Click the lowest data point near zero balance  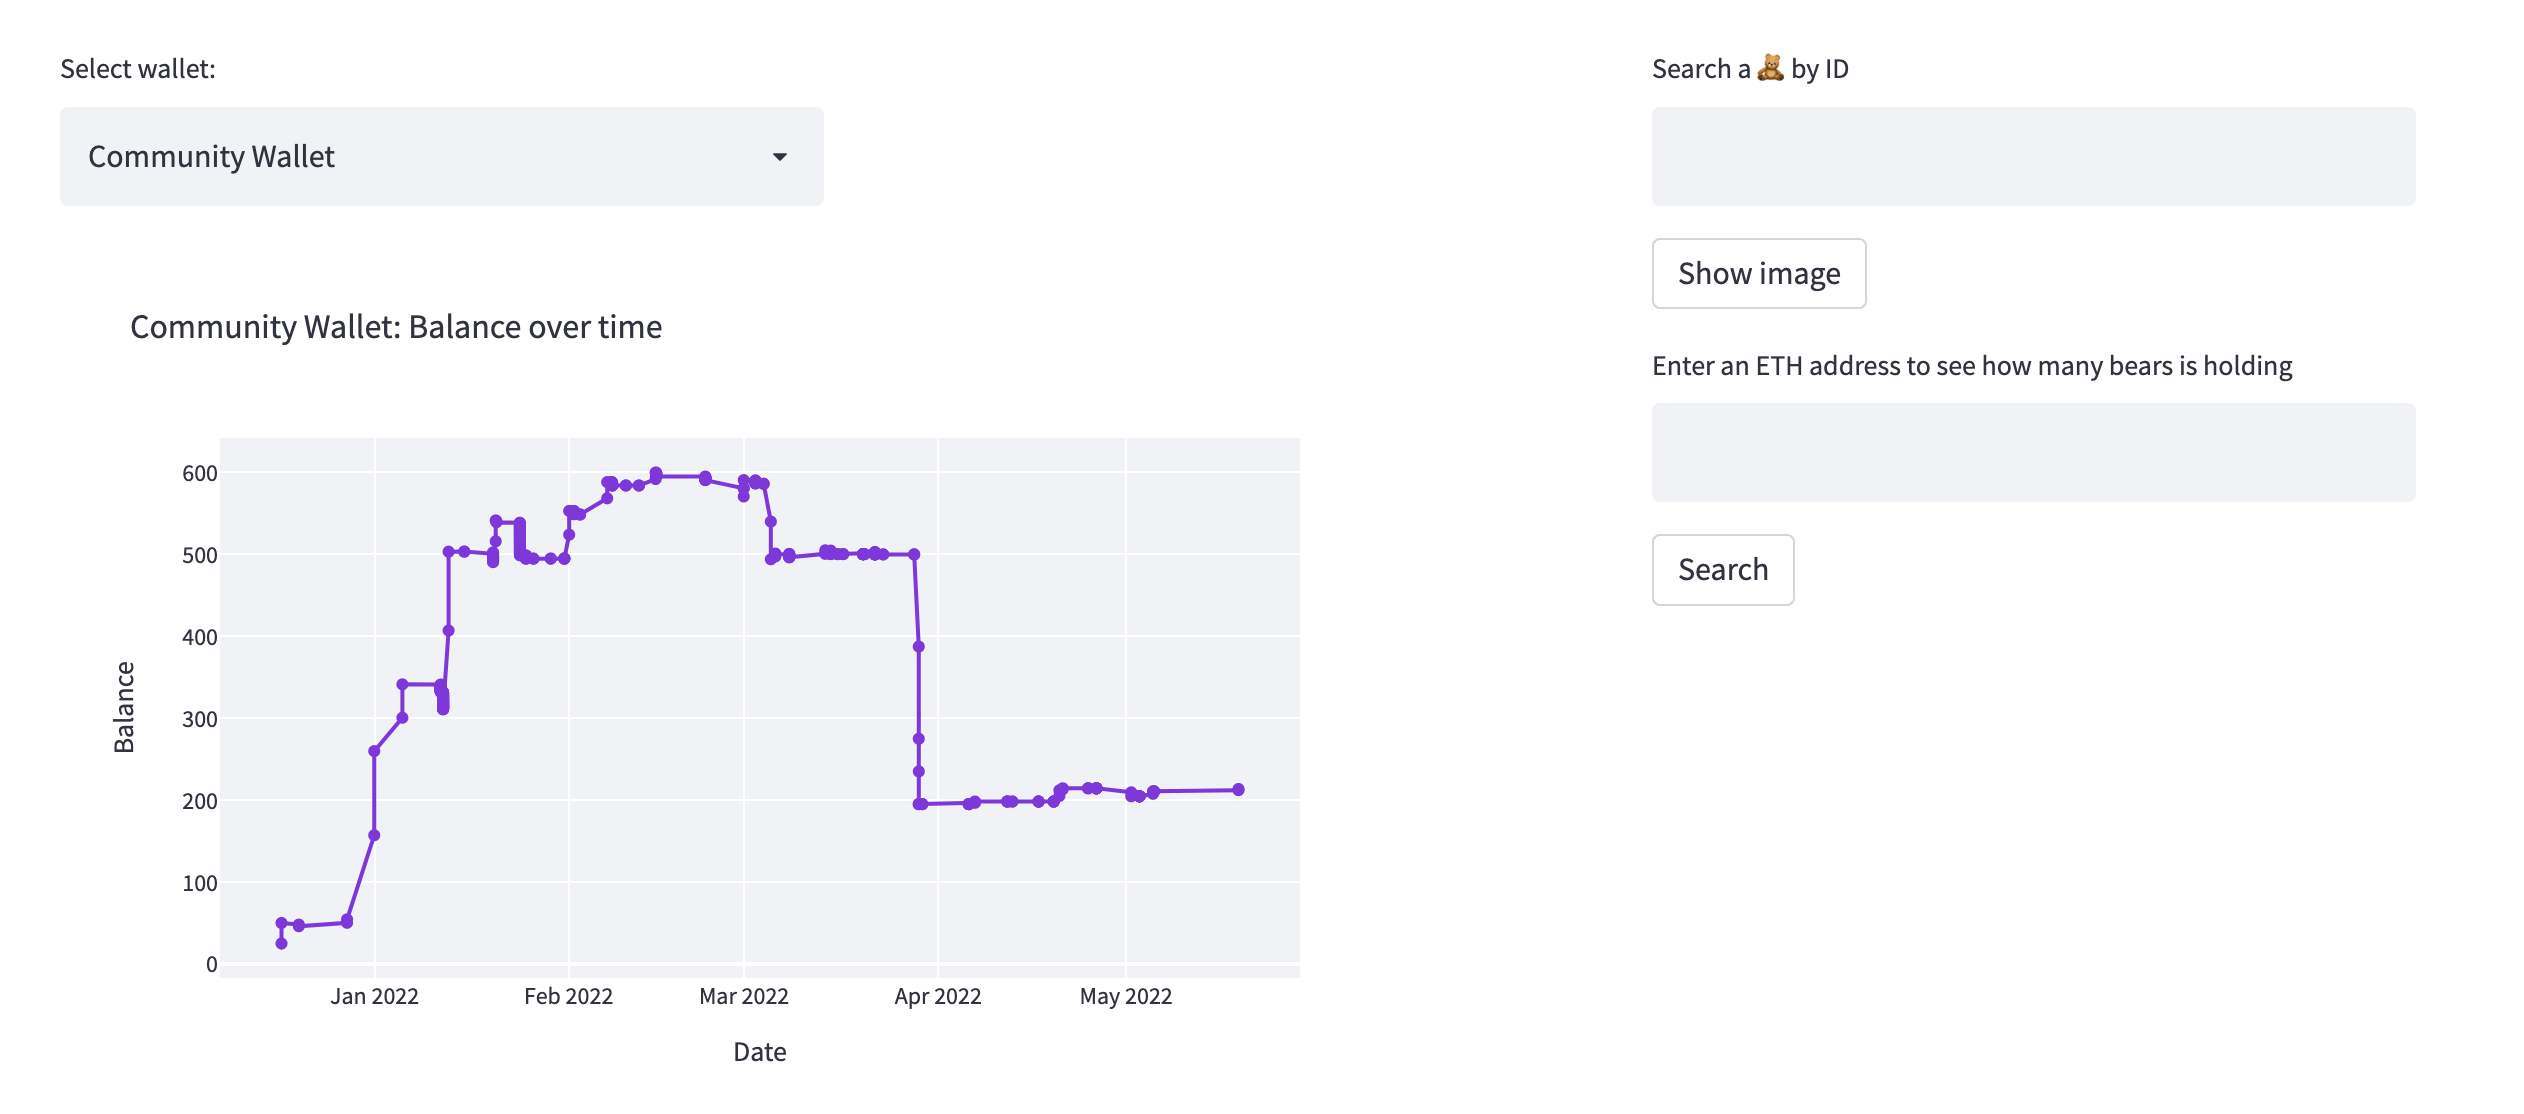point(282,944)
